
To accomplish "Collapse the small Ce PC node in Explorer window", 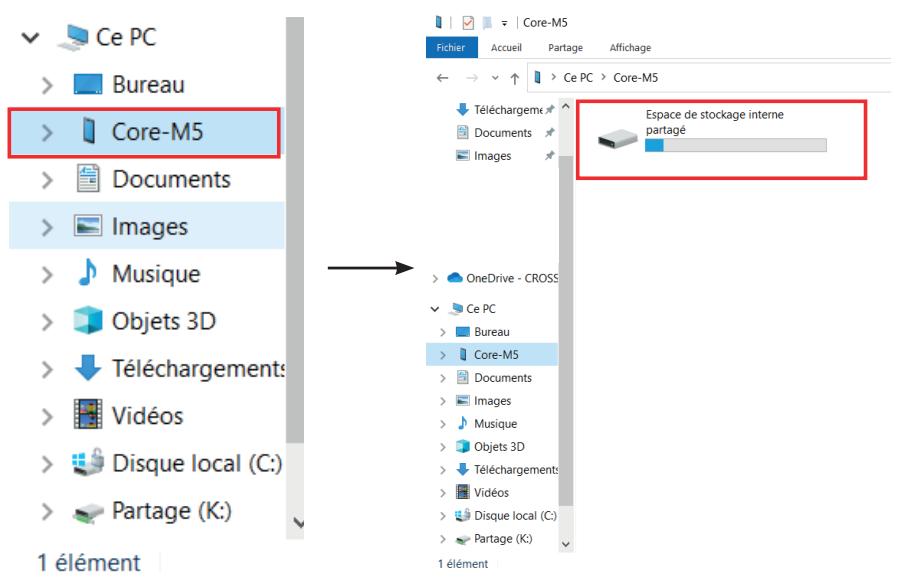I will 435,309.
